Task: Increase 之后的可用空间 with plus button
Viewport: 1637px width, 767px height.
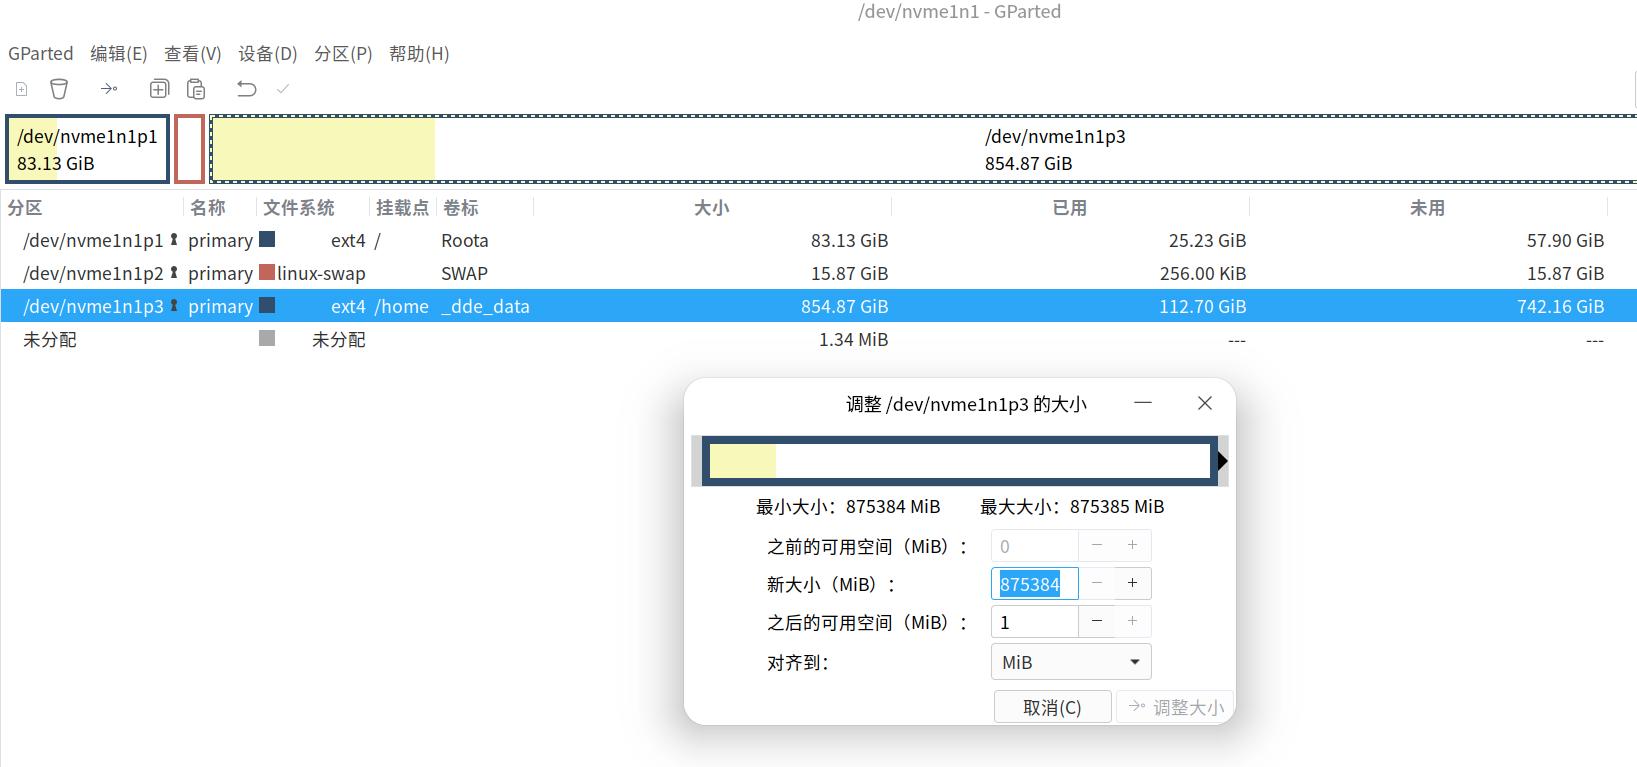Action: click(1133, 621)
